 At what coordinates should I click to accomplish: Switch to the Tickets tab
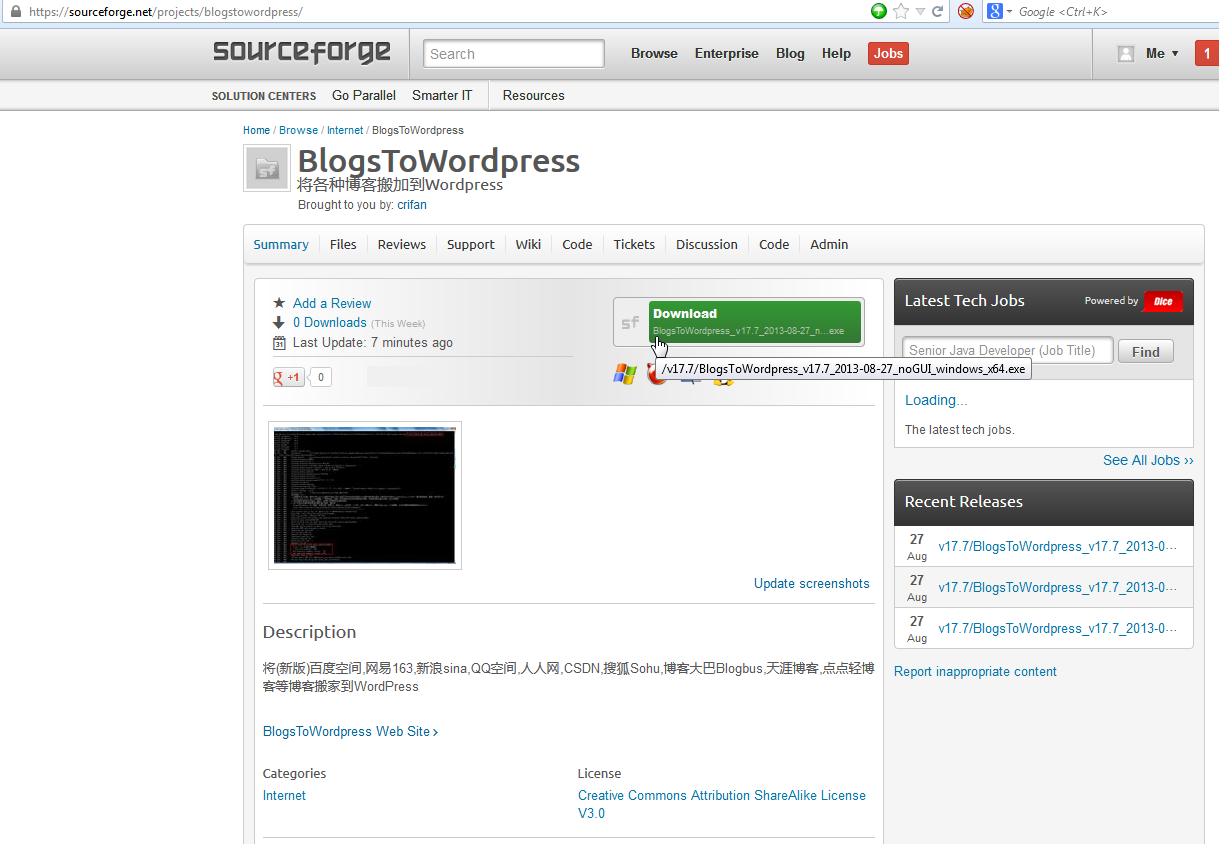coord(634,244)
